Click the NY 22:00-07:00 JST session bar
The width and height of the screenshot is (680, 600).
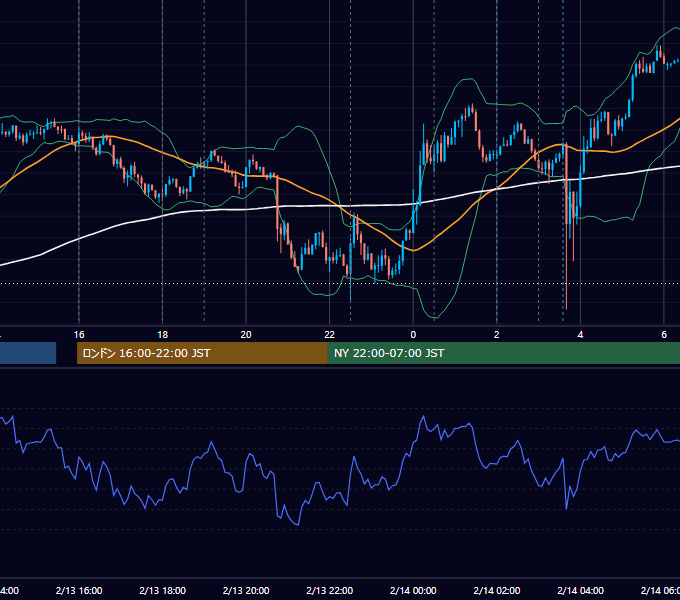(503, 353)
